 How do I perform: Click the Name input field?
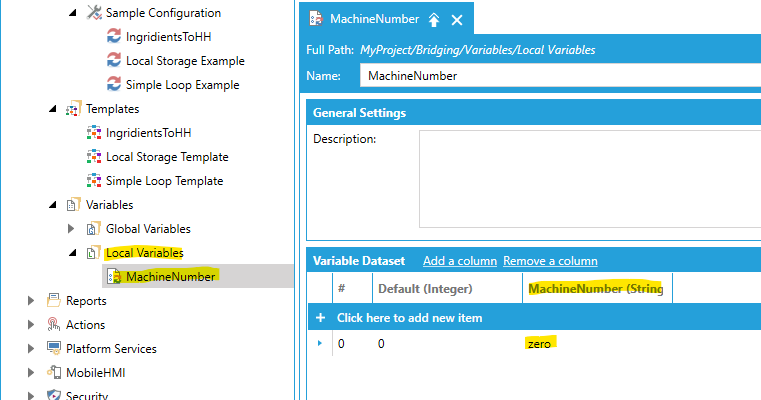pos(560,76)
